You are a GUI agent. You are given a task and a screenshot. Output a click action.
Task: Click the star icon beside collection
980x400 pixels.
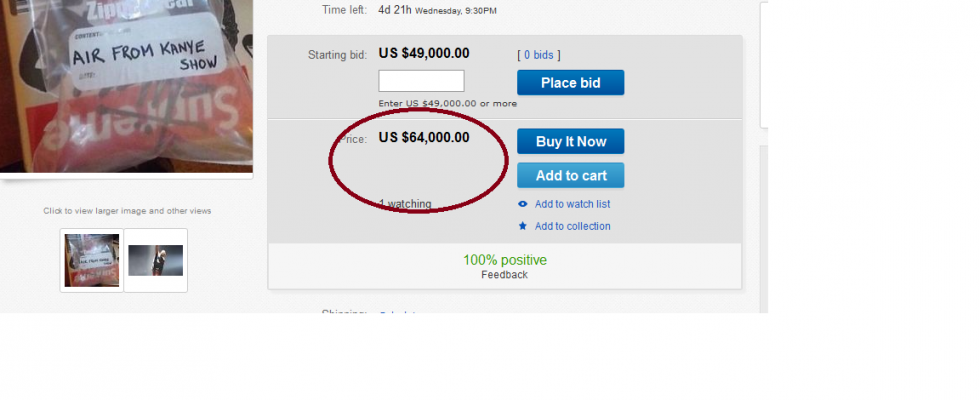(523, 226)
